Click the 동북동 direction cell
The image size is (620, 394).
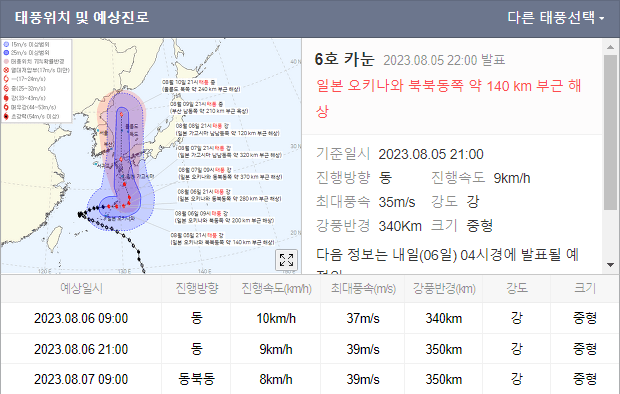(197, 379)
